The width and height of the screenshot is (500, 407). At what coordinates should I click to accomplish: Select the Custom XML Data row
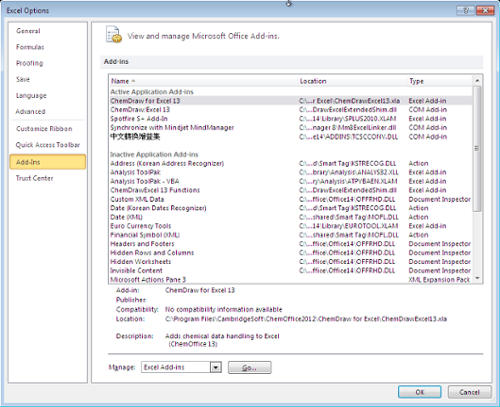pos(291,199)
